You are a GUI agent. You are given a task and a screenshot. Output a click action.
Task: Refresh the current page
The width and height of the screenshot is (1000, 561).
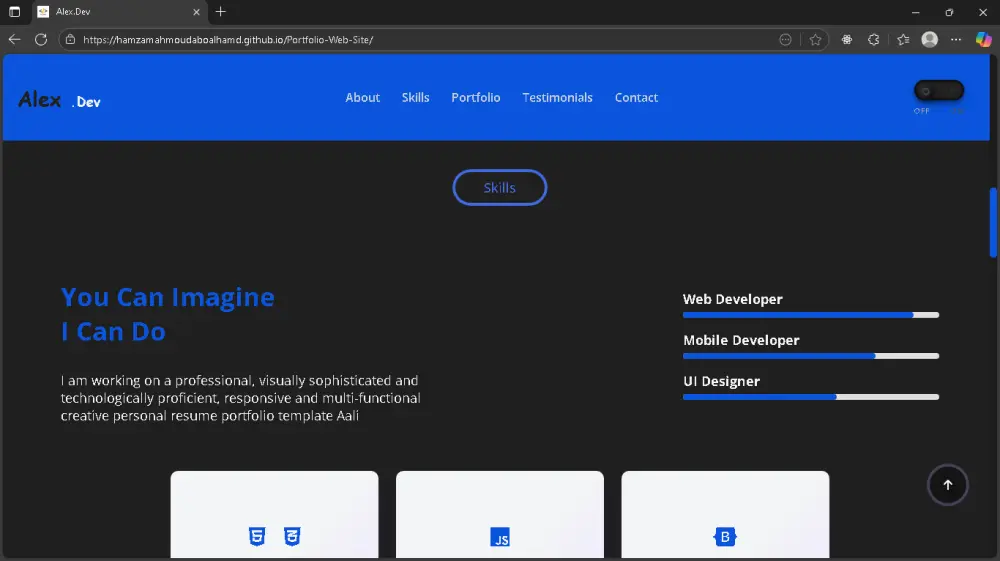tap(41, 40)
